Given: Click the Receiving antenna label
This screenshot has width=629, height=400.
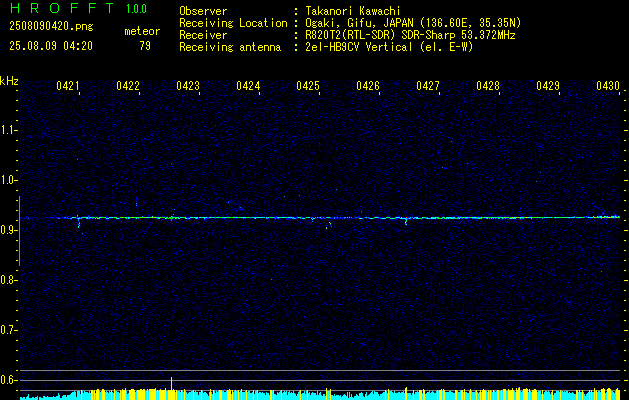Looking at the screenshot, I should point(230,47).
